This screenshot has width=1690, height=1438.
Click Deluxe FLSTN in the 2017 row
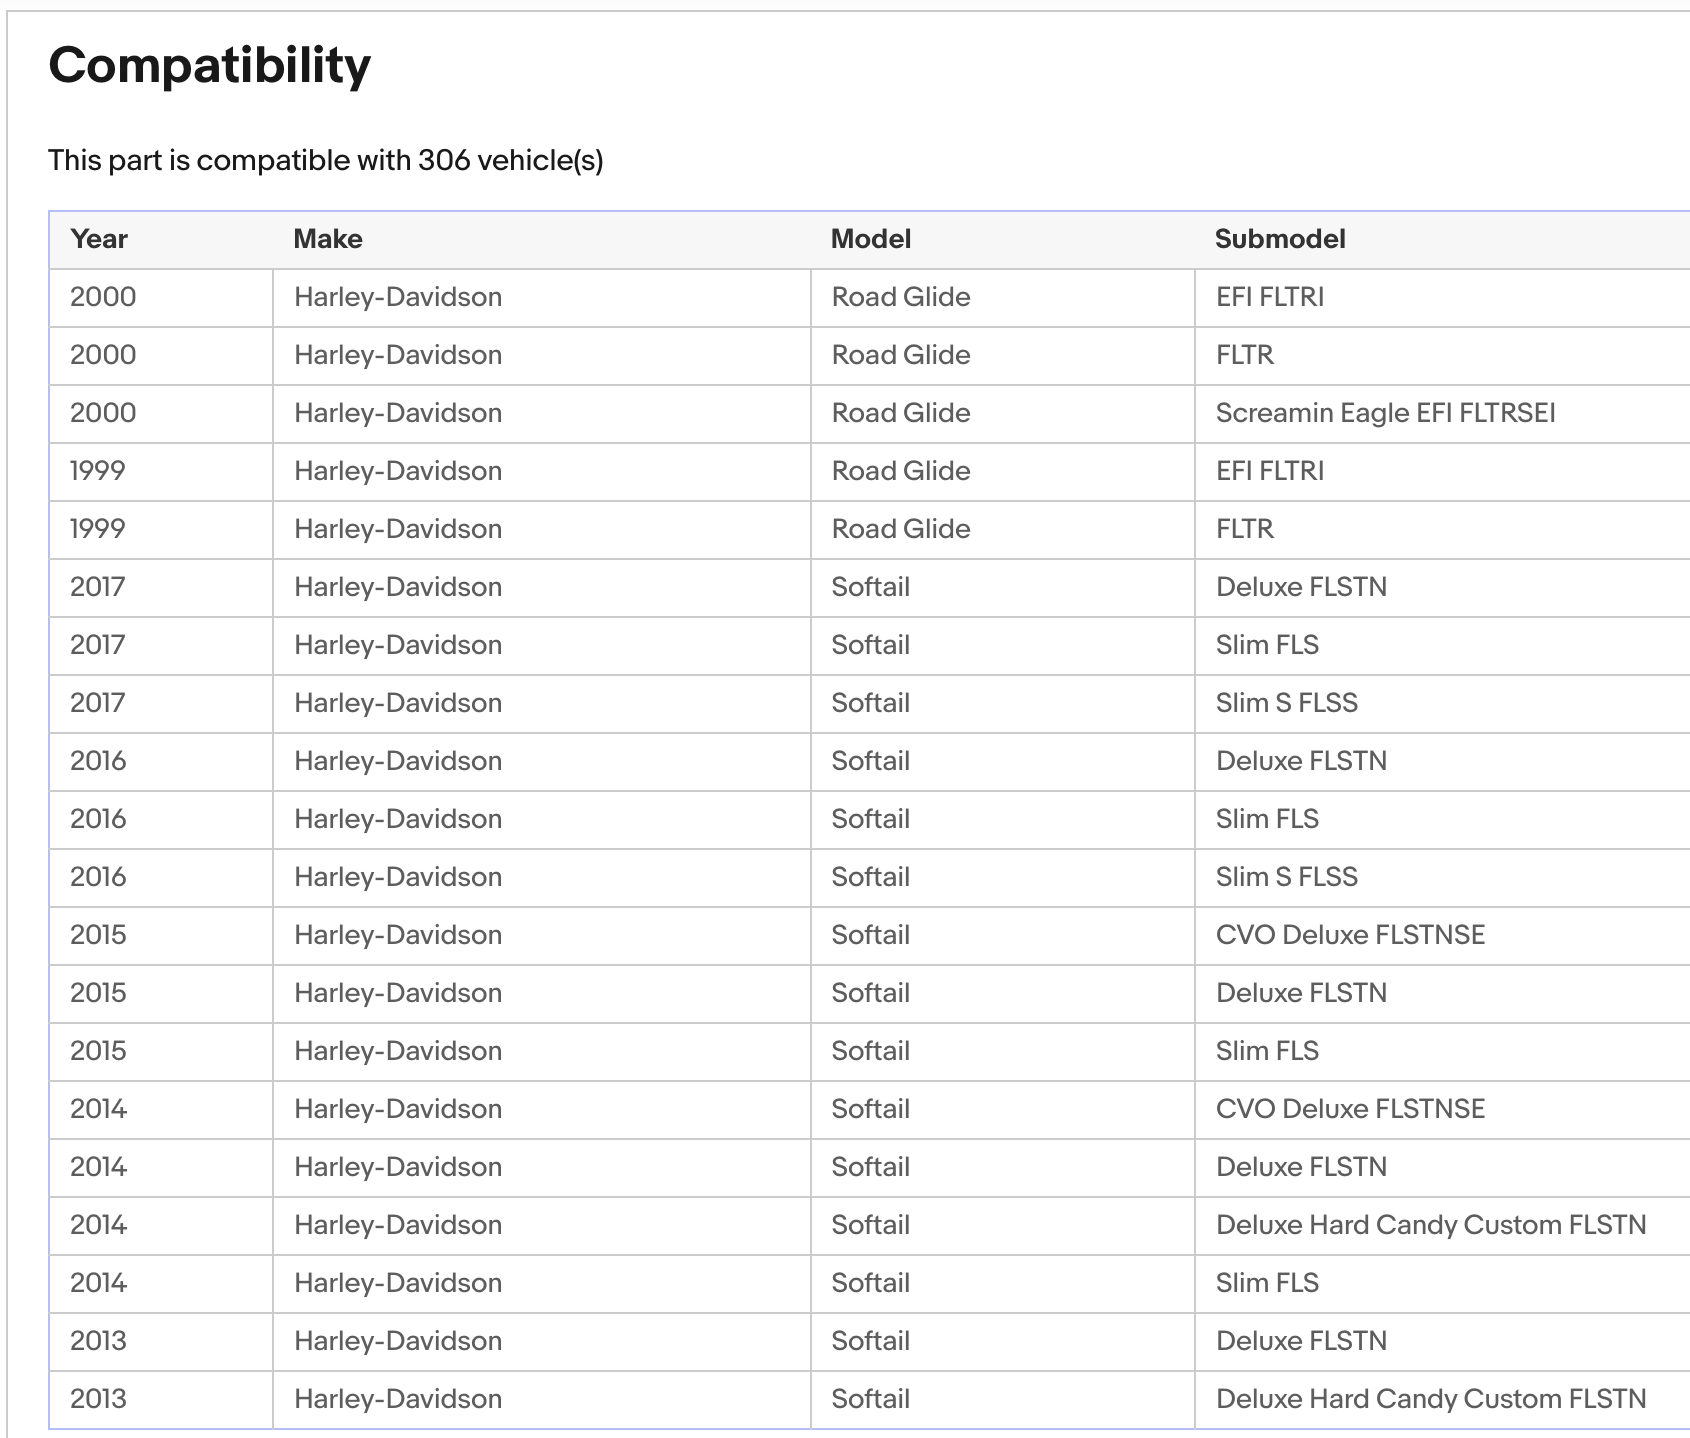(x=1301, y=587)
